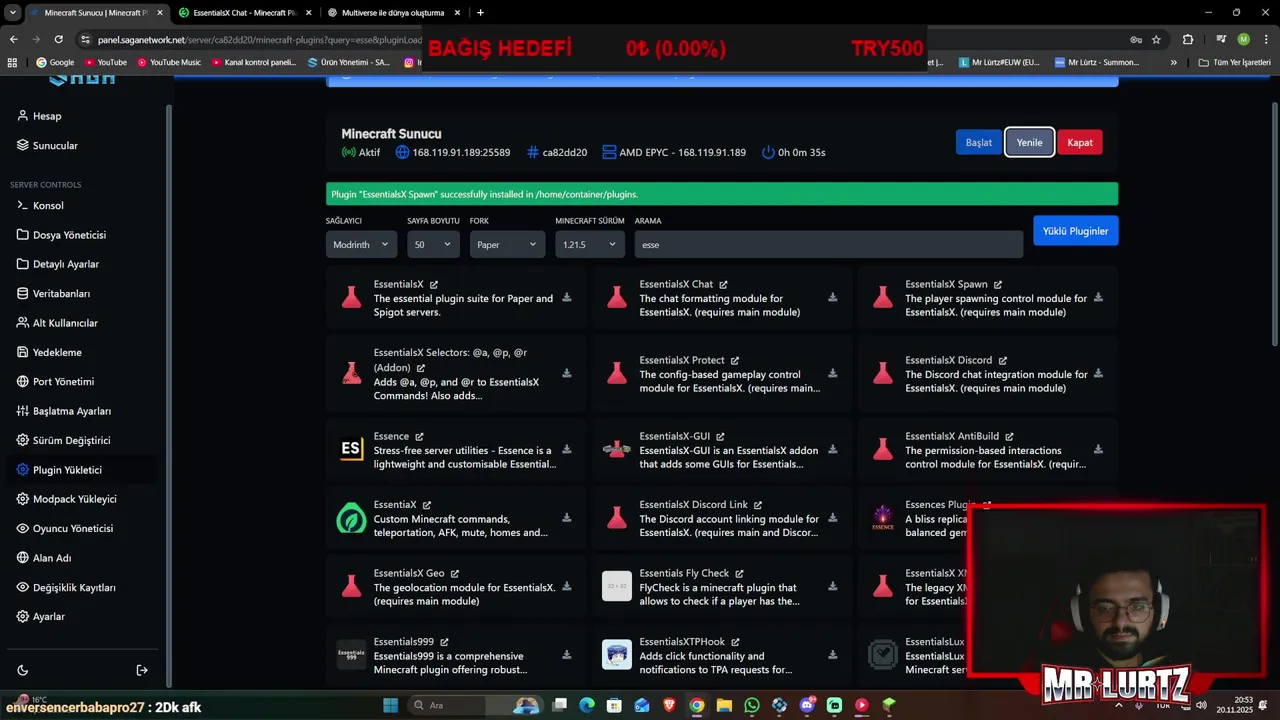The image size is (1280, 720).
Task: Download the EssentialsX Fly Check plugin
Action: (833, 586)
